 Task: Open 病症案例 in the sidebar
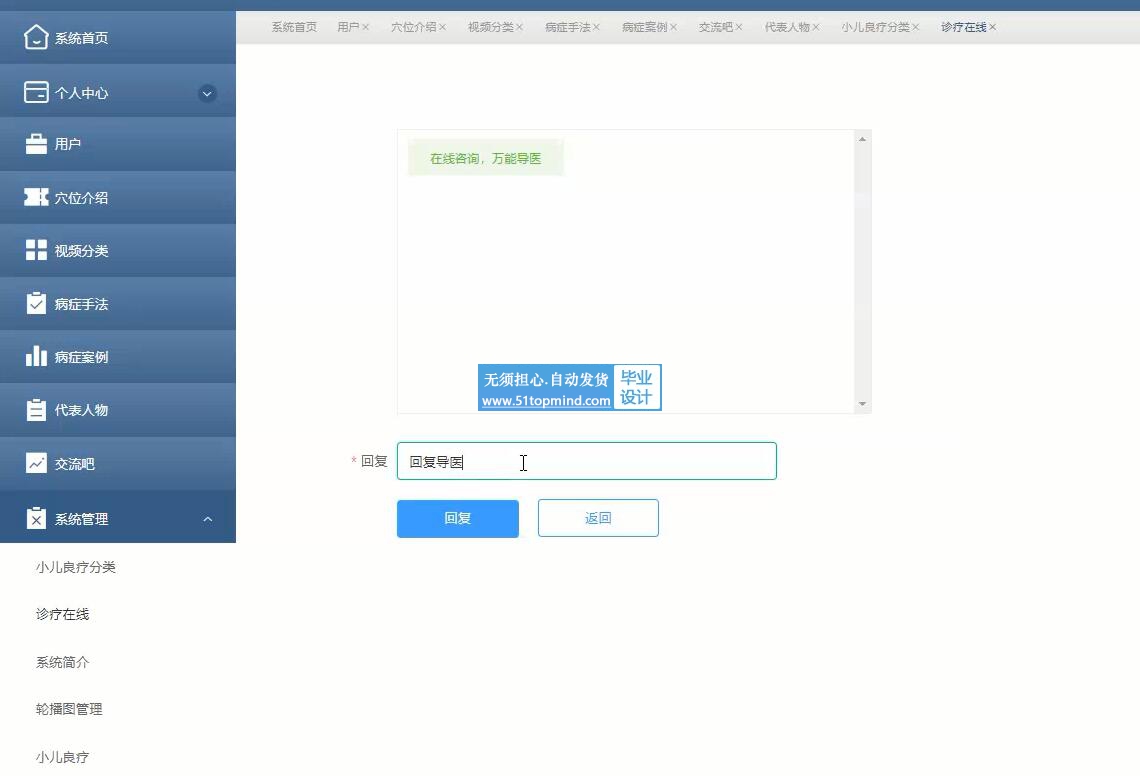(x=118, y=356)
